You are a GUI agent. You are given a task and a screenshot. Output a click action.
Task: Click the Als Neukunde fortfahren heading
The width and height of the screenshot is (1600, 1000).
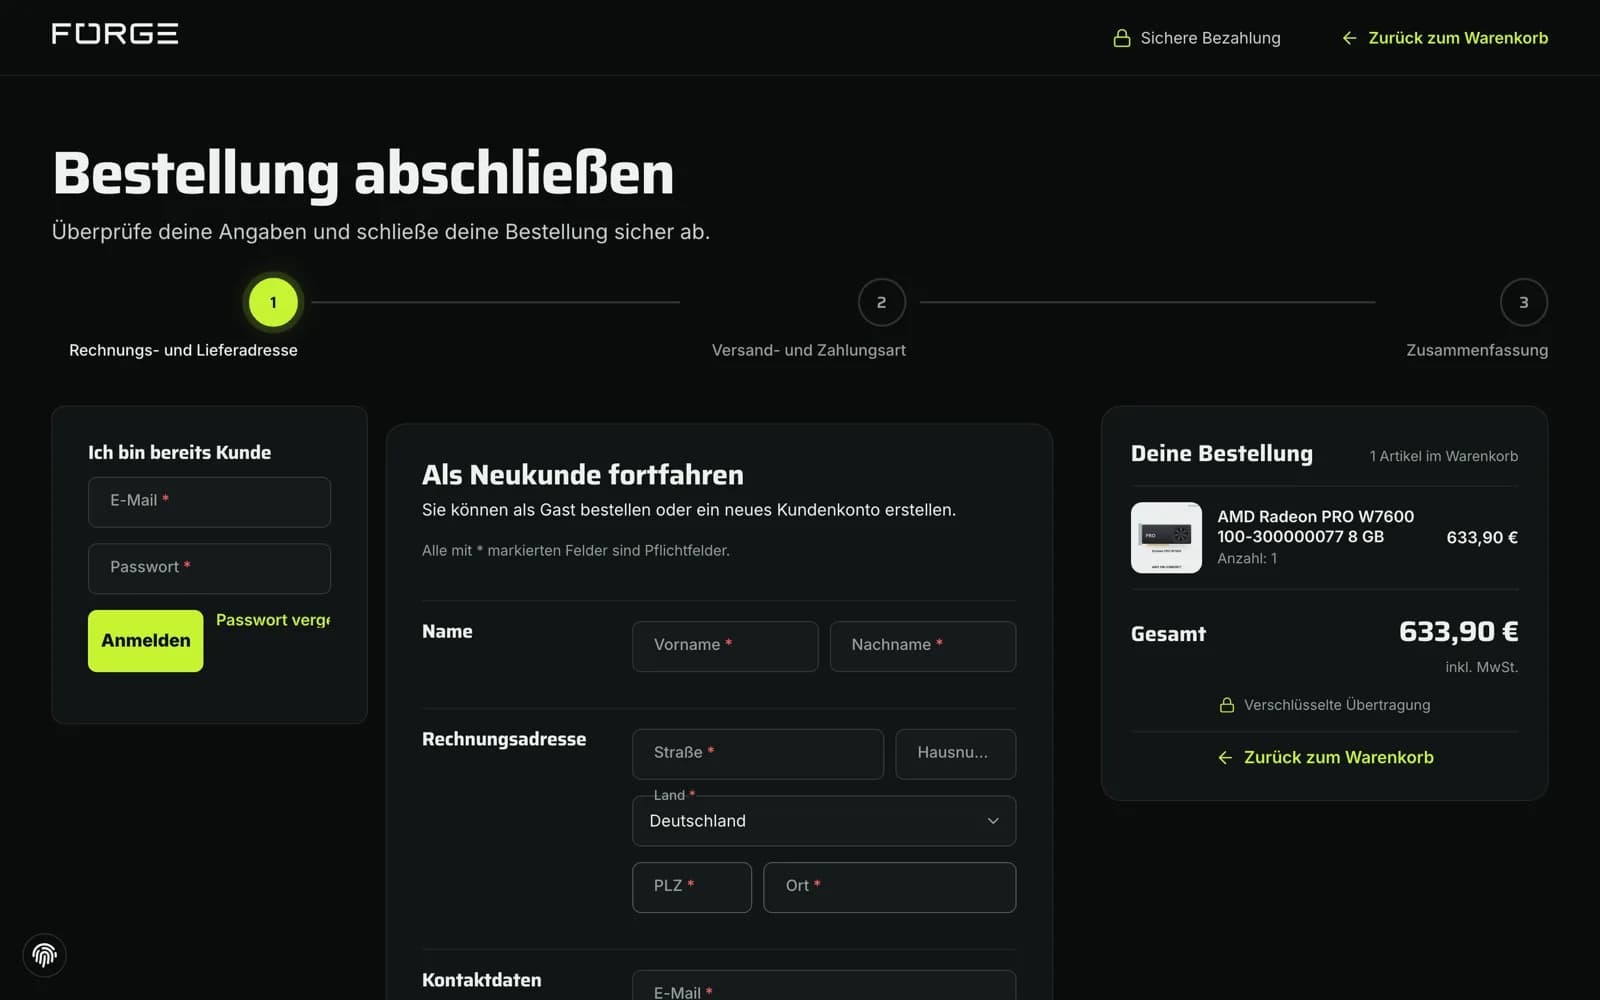583,475
